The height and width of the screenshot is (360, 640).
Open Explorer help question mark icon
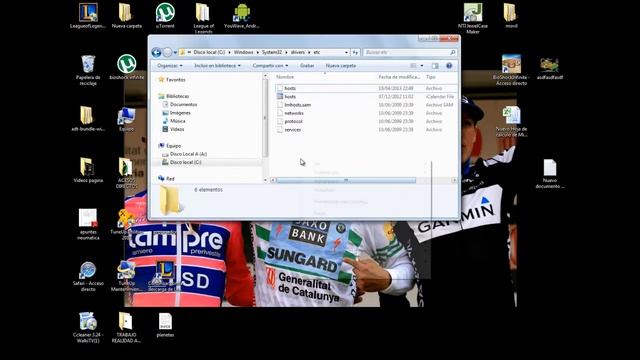coord(449,66)
